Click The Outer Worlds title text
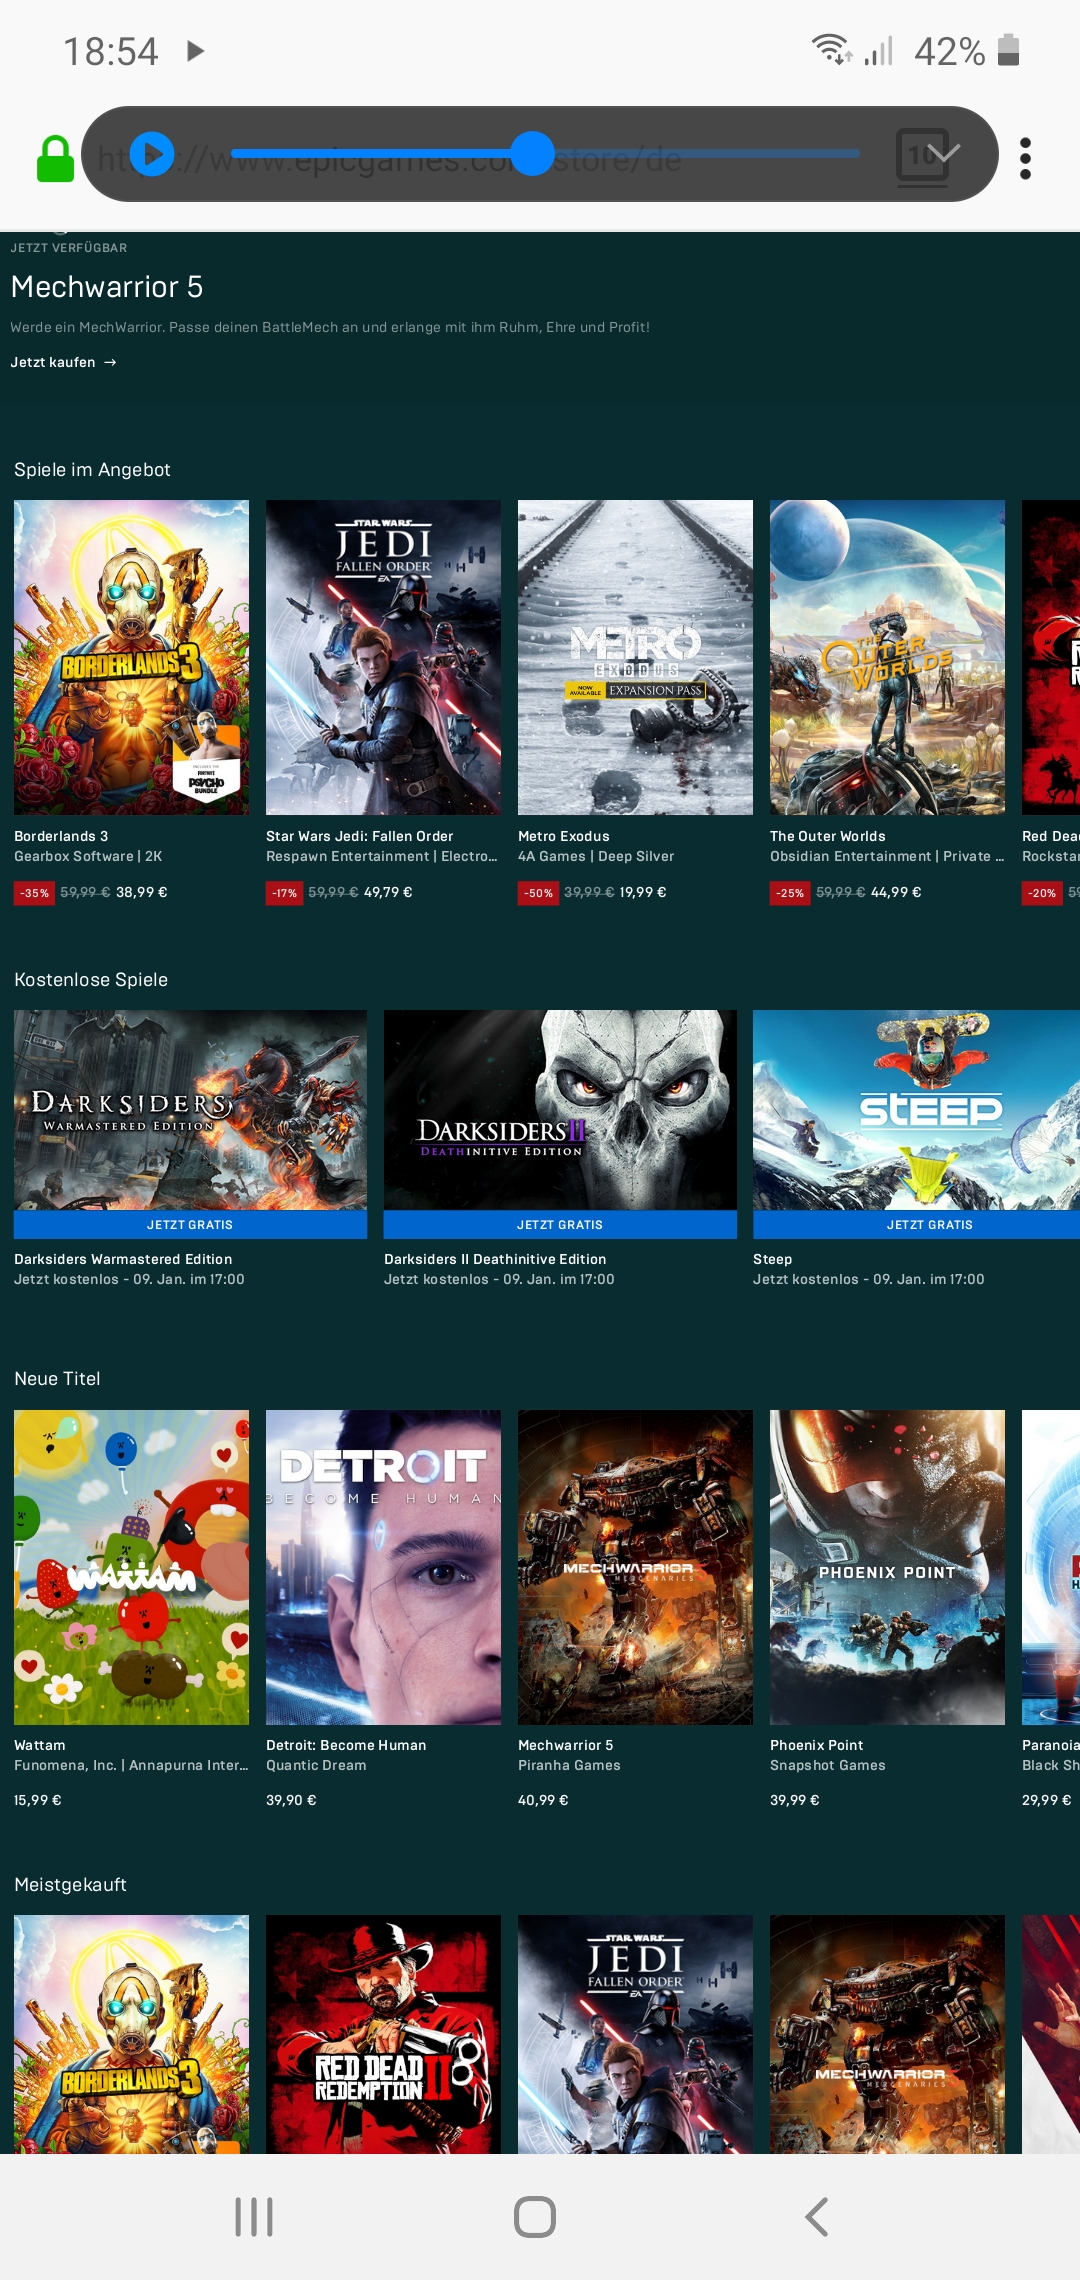The image size is (1080, 2280). click(828, 836)
